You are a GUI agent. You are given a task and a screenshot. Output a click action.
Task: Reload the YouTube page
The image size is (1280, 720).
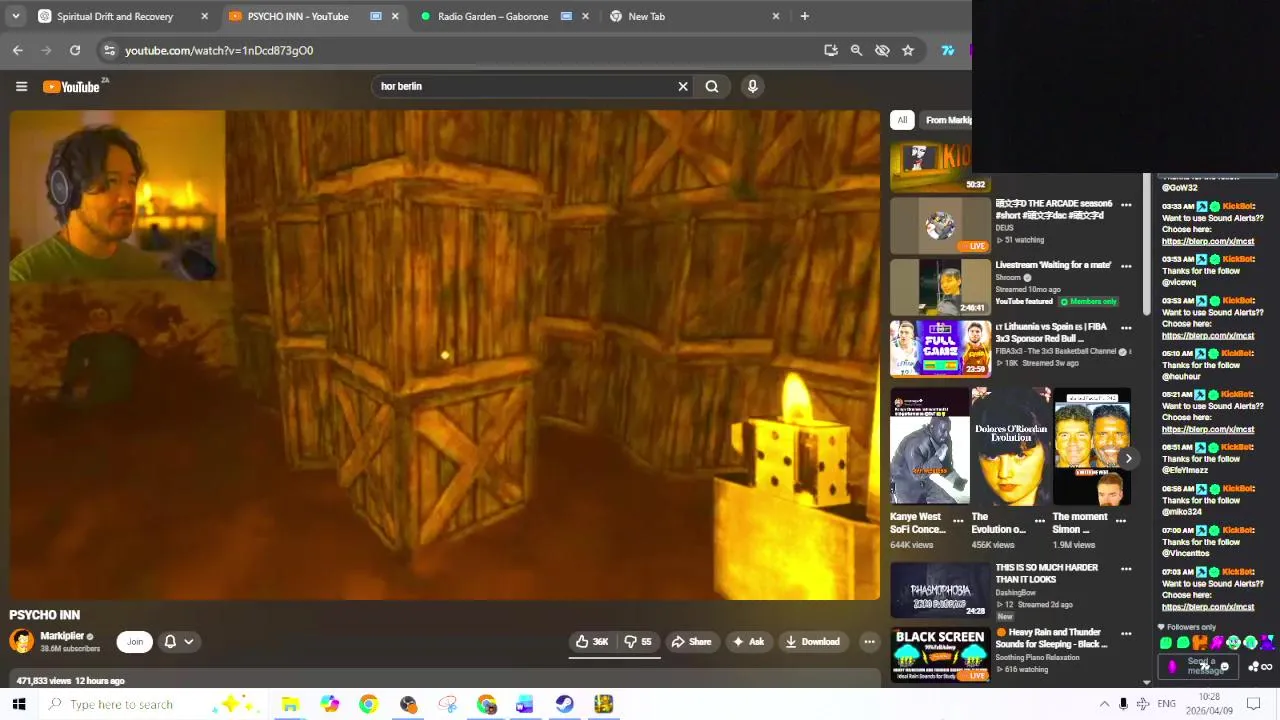point(75,50)
